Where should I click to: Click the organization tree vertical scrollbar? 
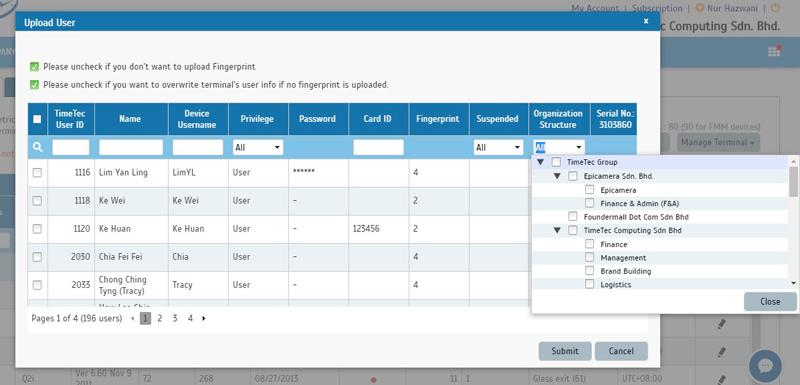tap(793, 182)
